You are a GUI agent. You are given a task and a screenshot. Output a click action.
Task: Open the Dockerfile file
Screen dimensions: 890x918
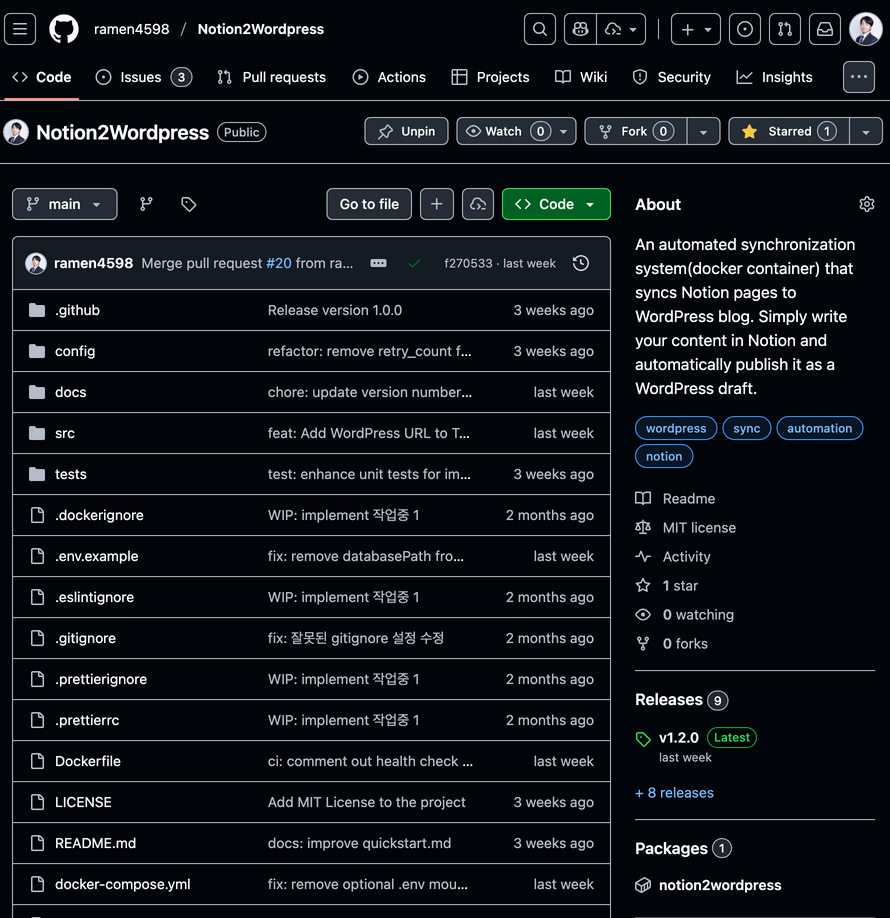88,761
